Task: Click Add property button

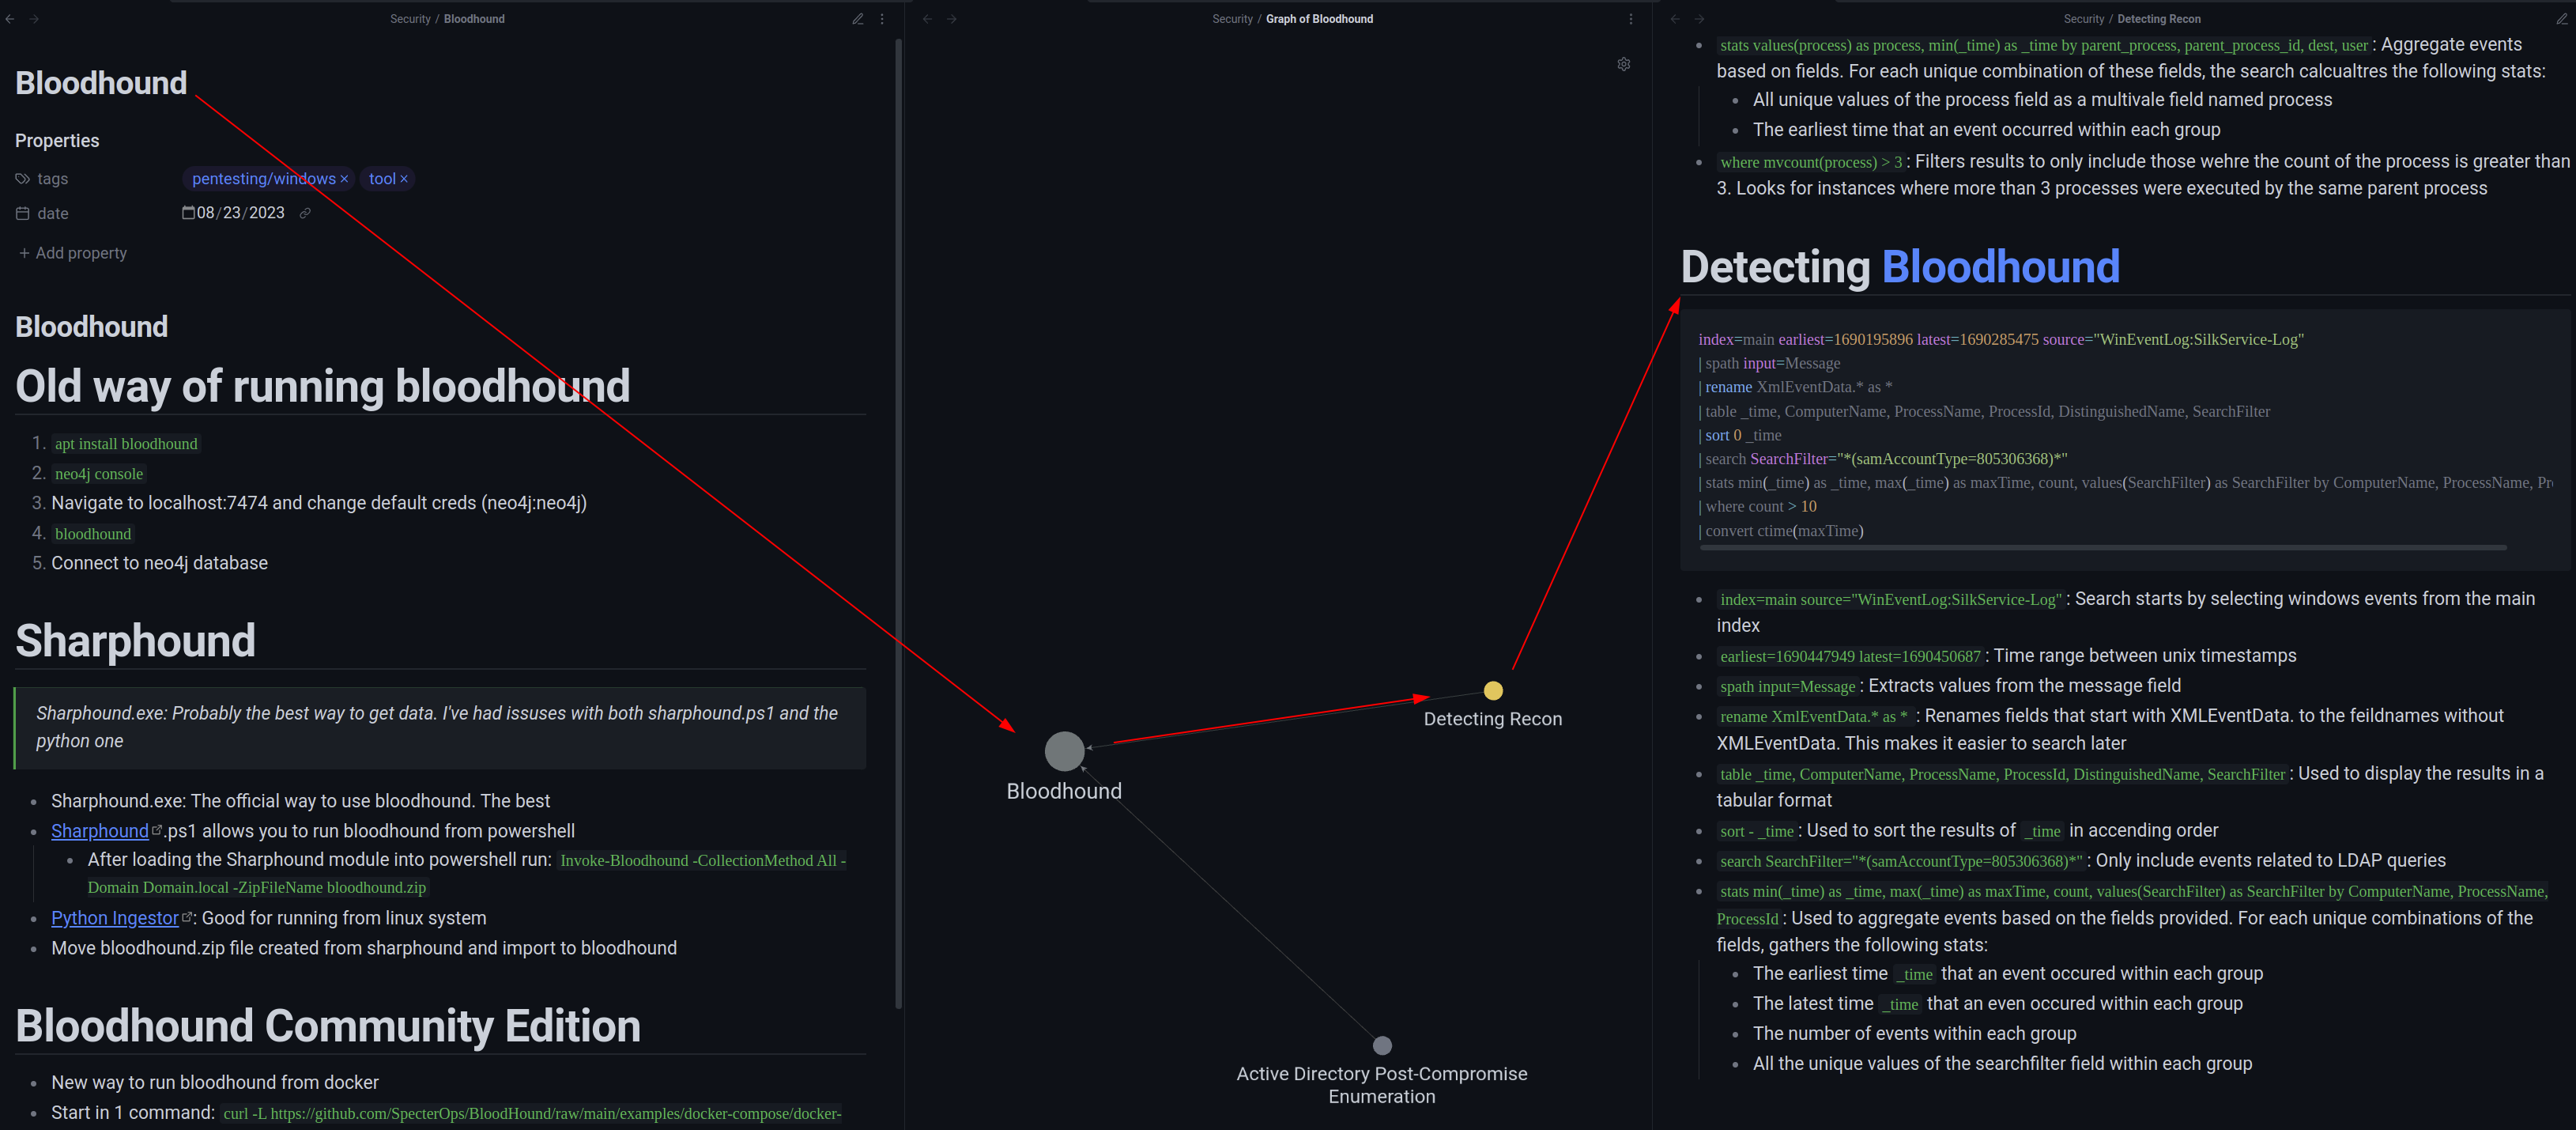Action: (x=73, y=253)
